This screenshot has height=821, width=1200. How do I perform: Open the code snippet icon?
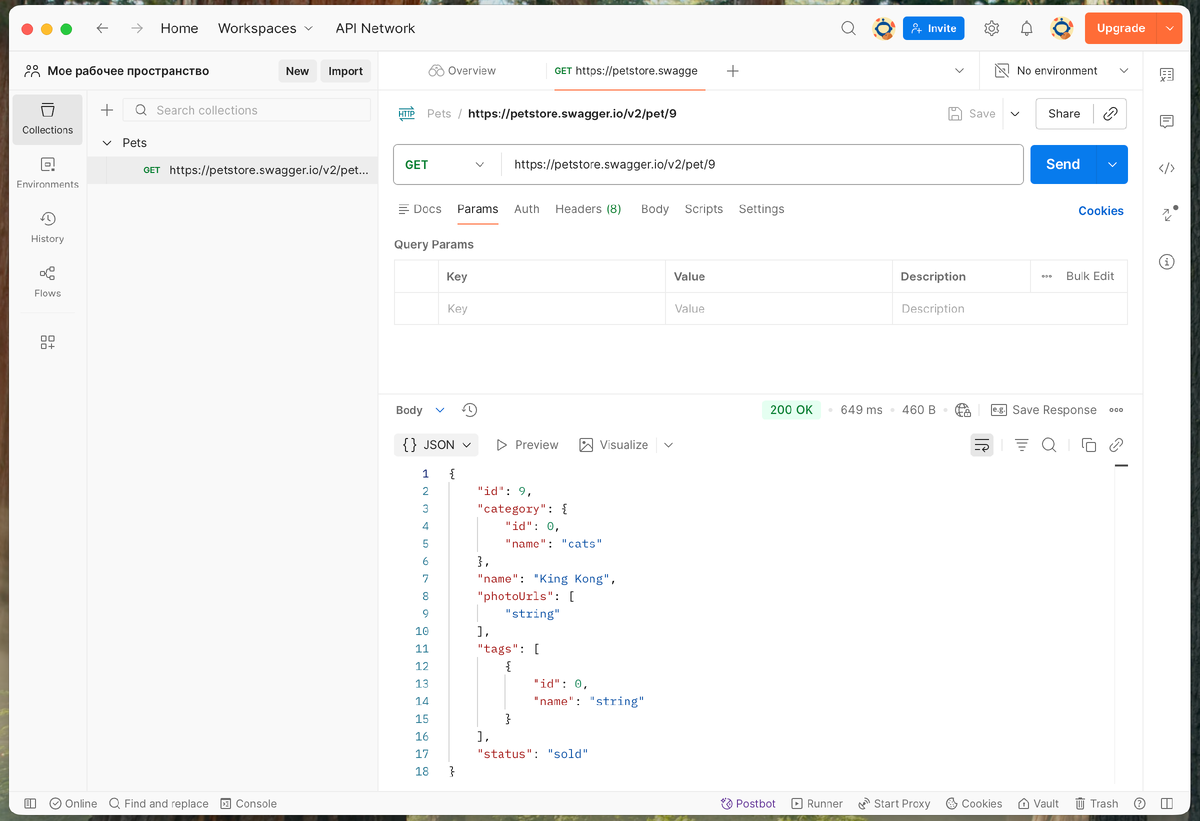[x=1166, y=168]
